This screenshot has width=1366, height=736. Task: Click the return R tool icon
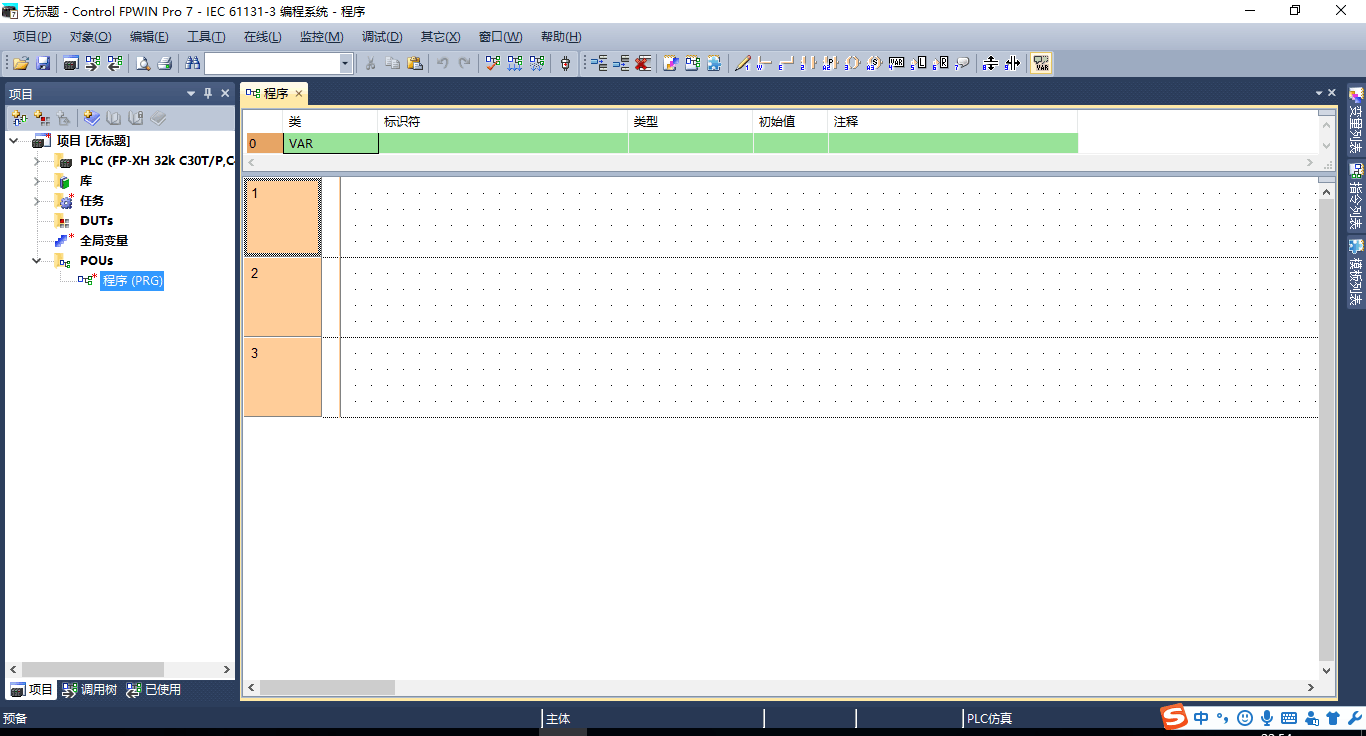click(939, 63)
